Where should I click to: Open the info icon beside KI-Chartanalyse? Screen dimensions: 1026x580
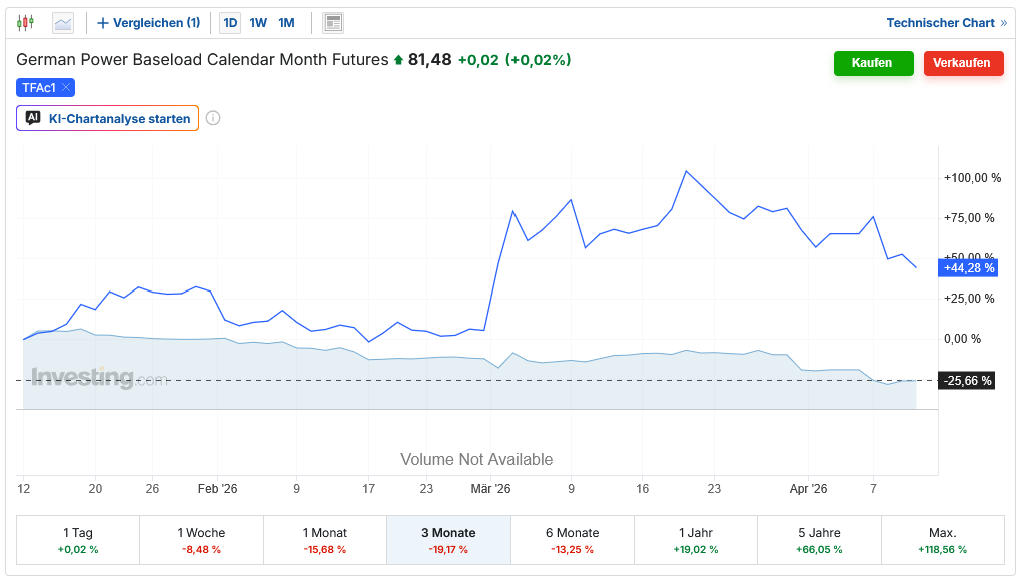pos(213,118)
